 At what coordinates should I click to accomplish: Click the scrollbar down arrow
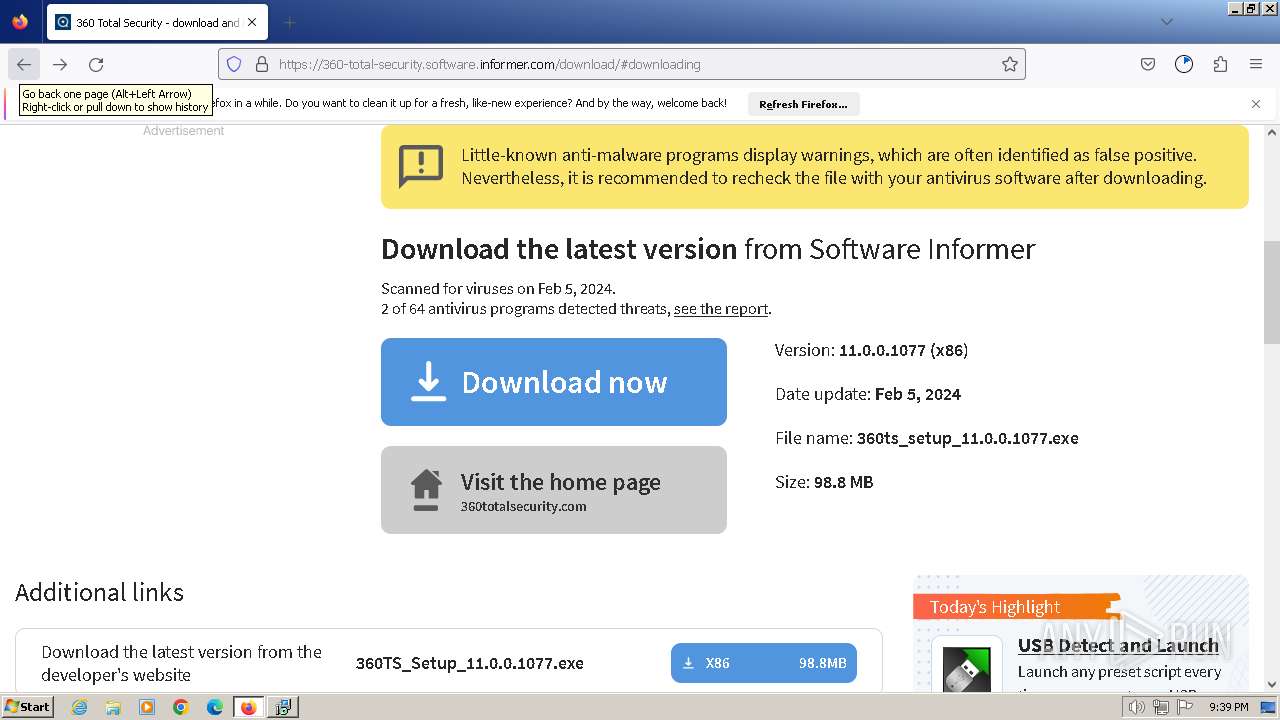point(1272,685)
